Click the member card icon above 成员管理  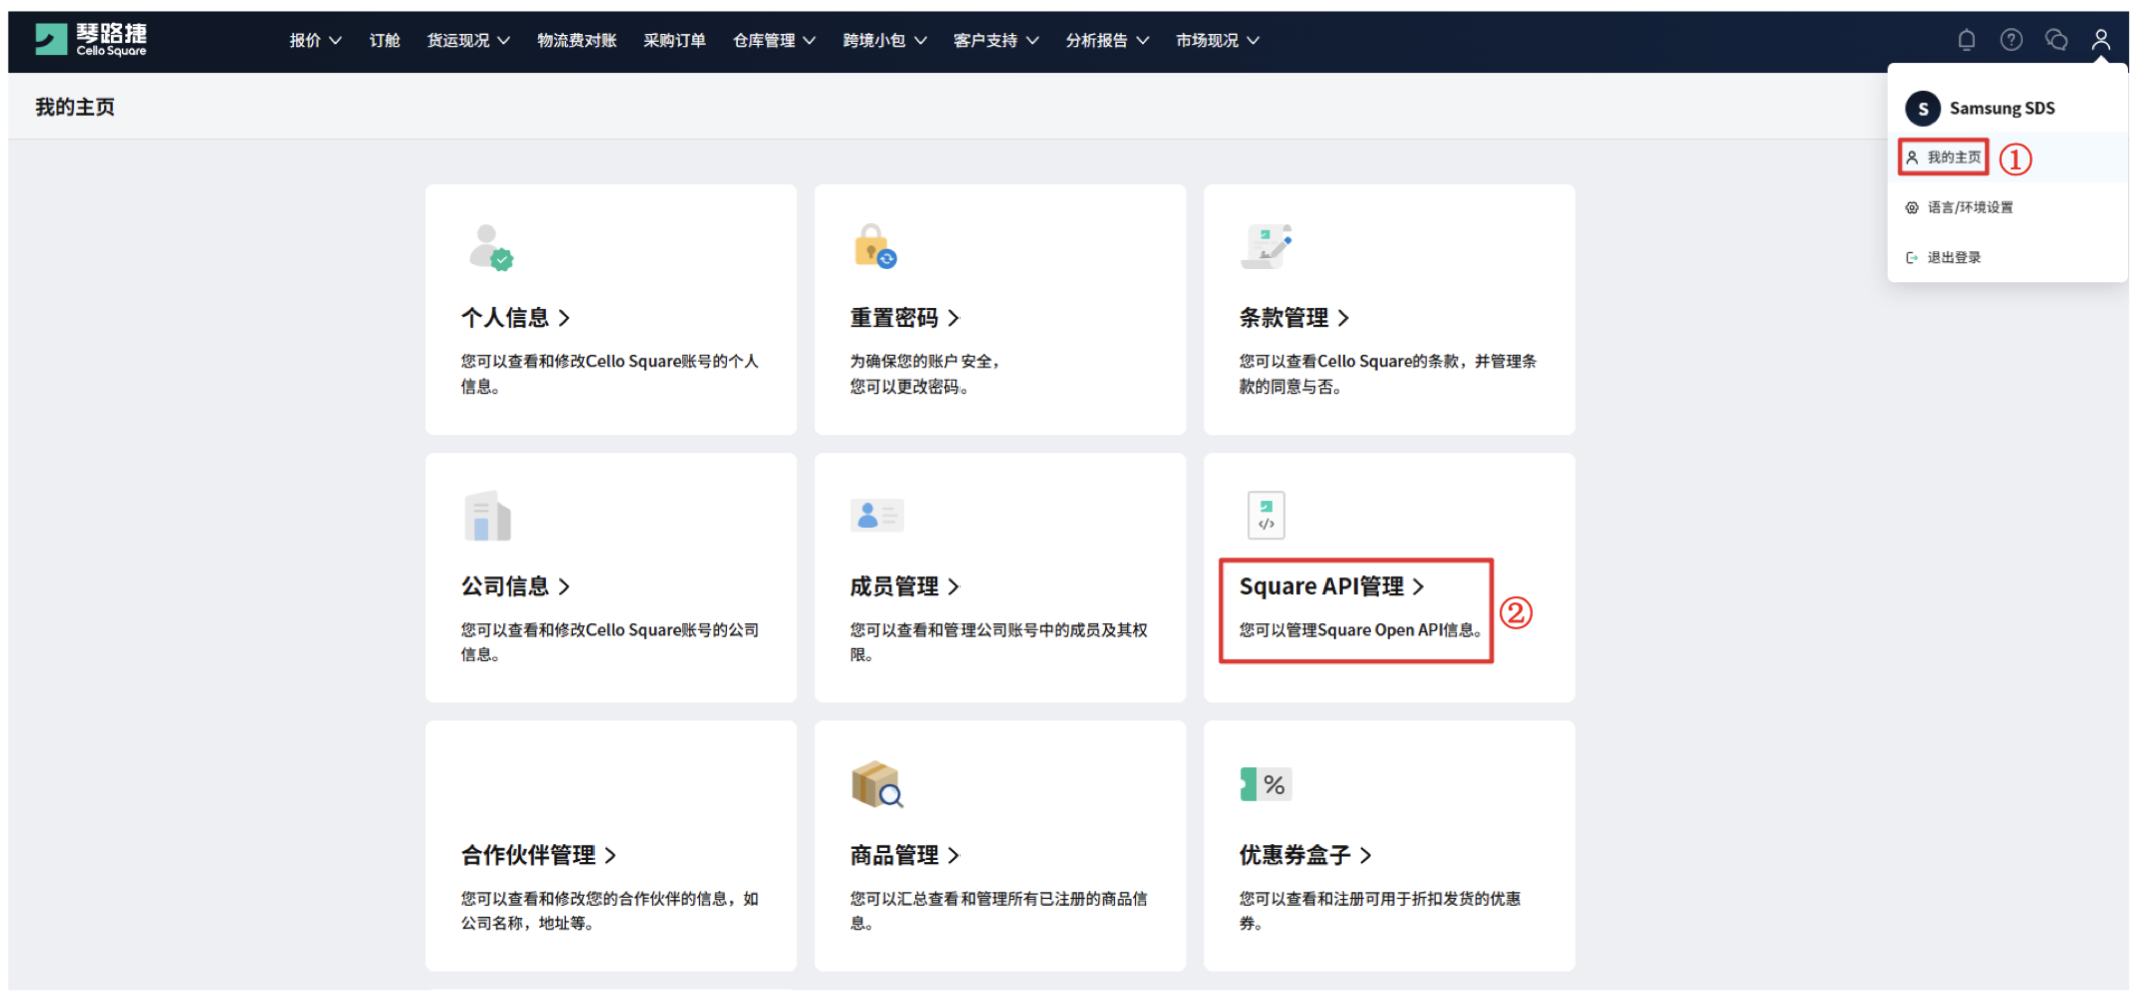(877, 515)
